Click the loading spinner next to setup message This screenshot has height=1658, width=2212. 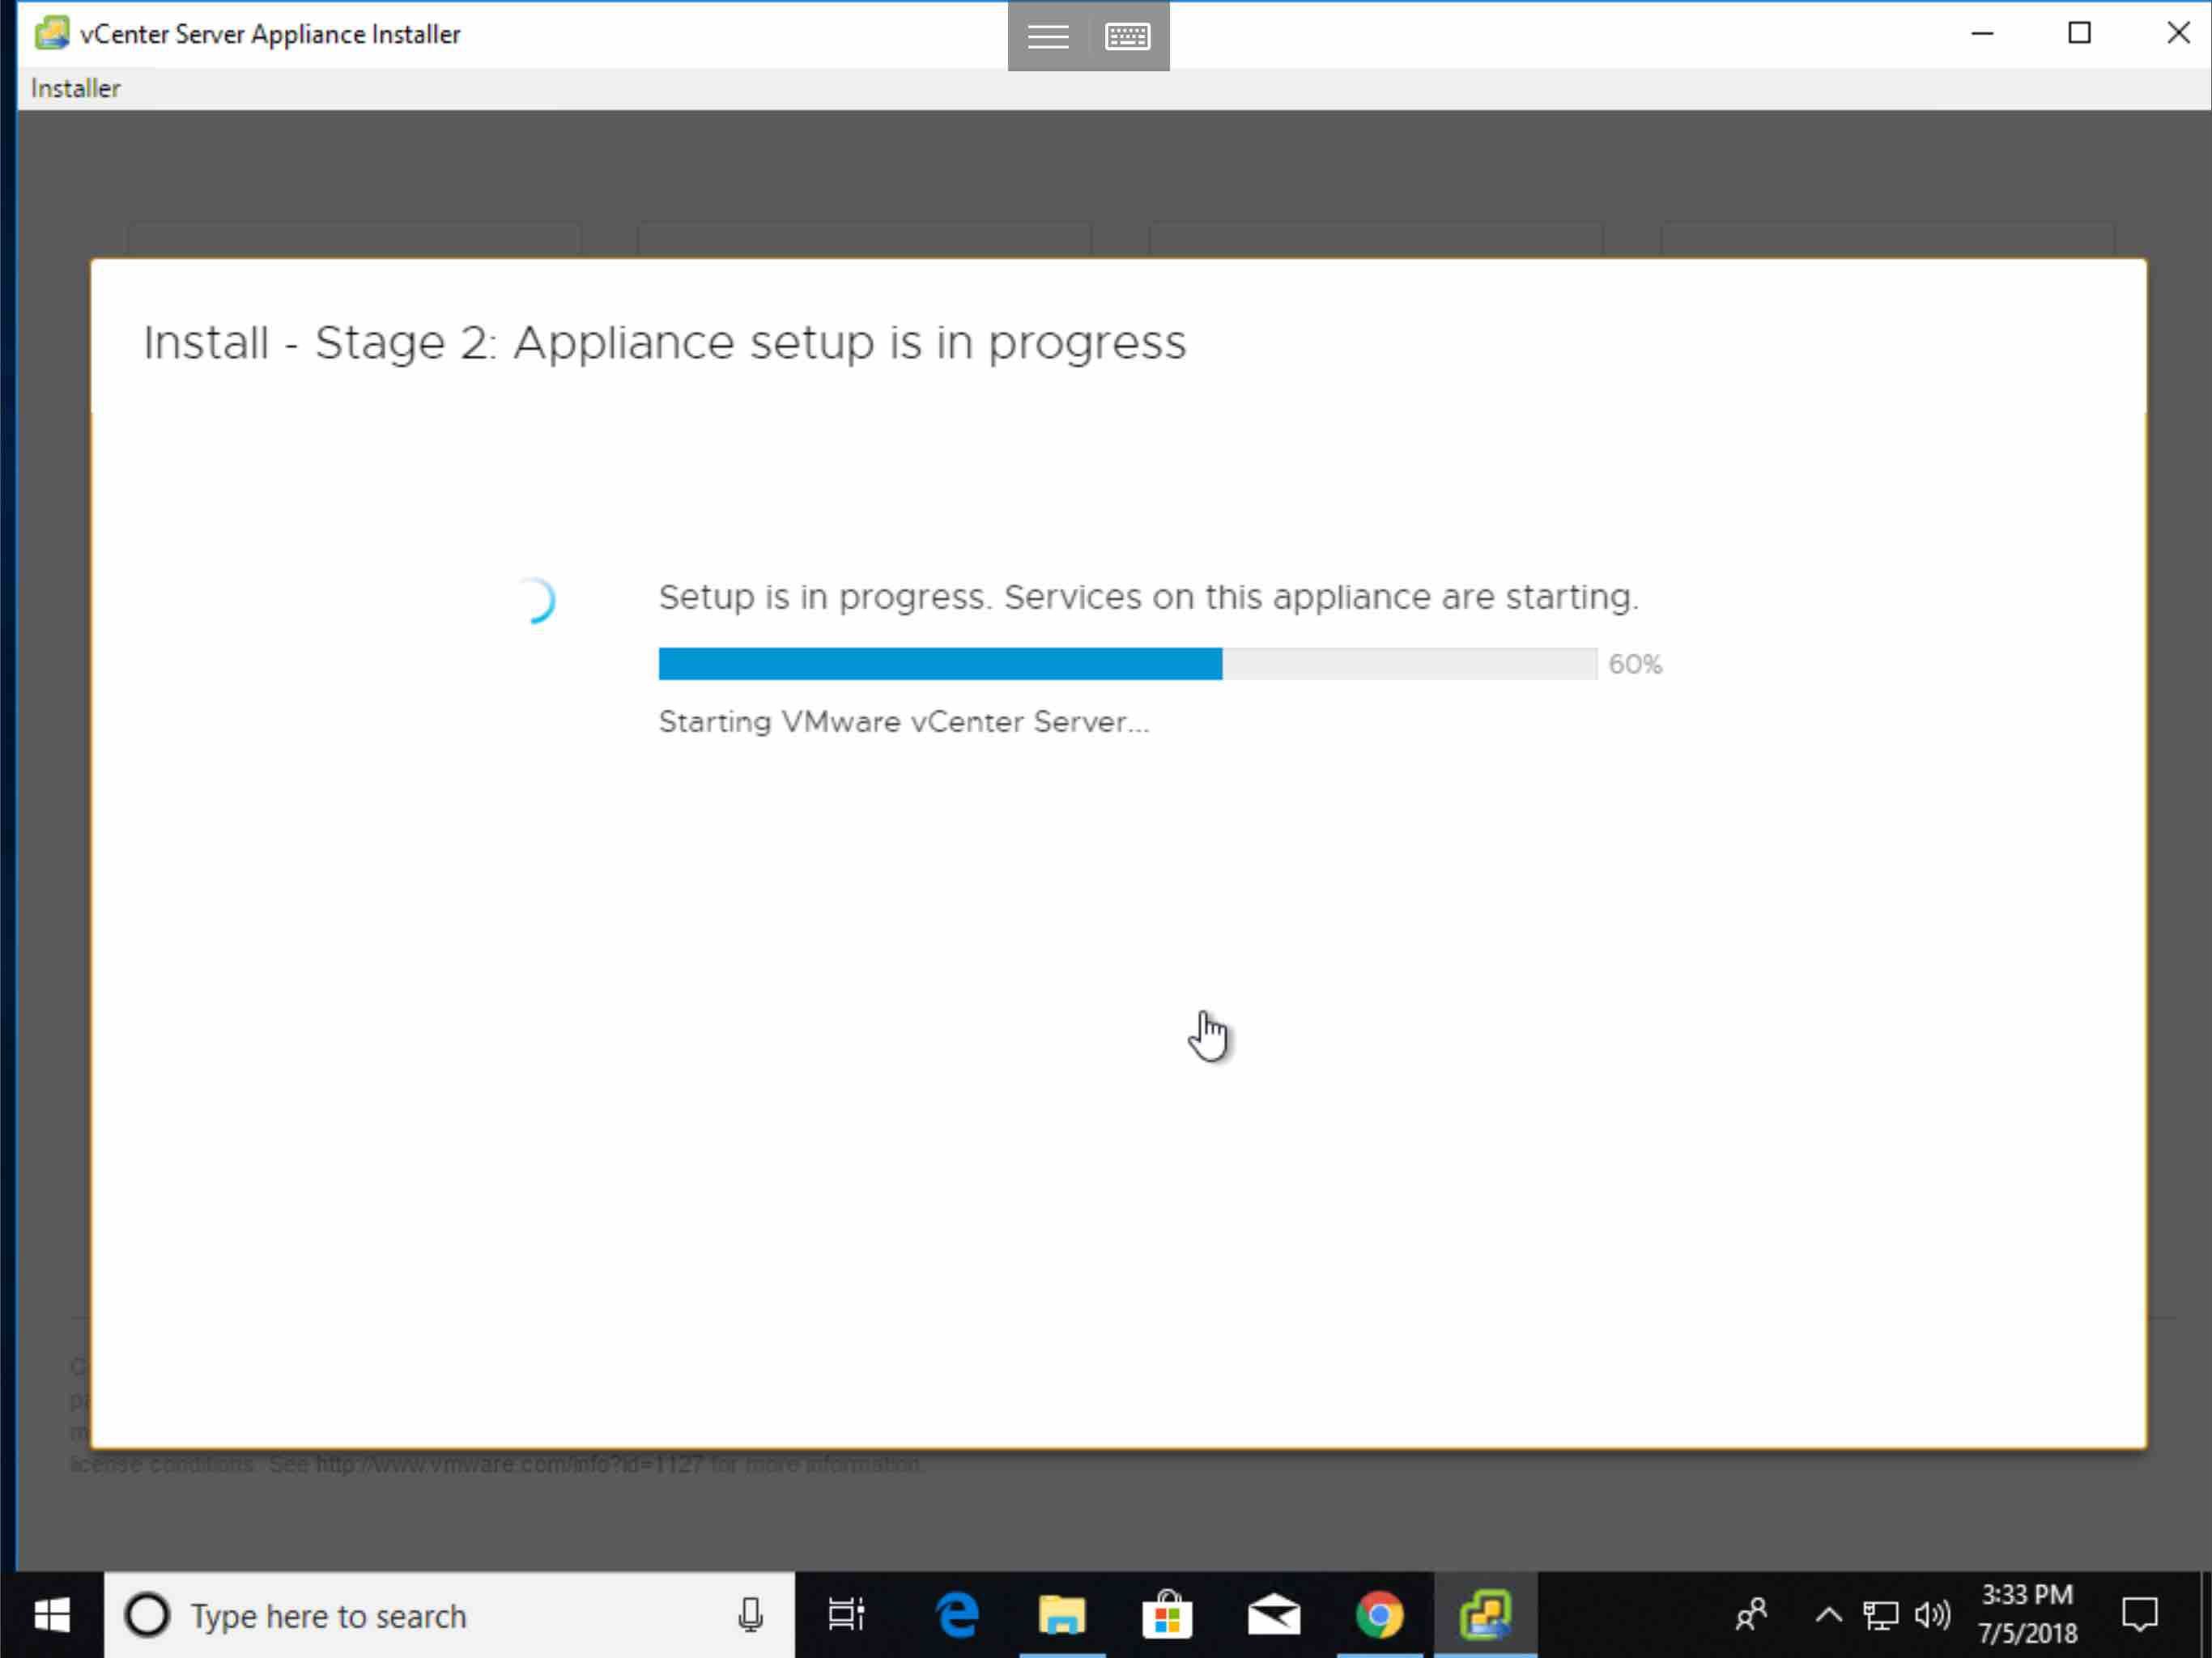coord(535,600)
